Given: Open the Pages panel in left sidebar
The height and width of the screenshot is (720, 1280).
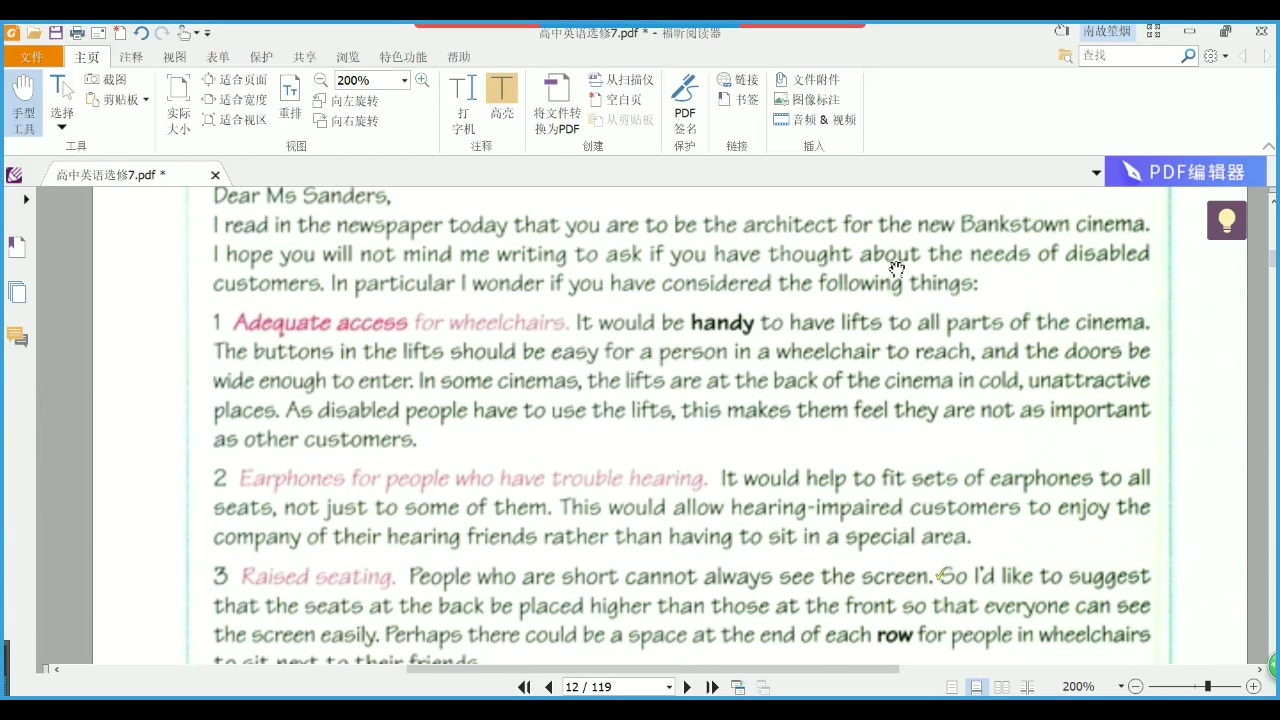Looking at the screenshot, I should click(17, 293).
